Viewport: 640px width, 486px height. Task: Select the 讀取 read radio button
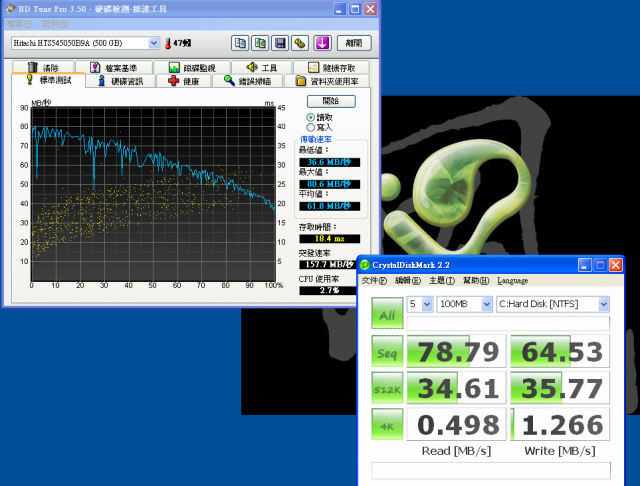(311, 118)
